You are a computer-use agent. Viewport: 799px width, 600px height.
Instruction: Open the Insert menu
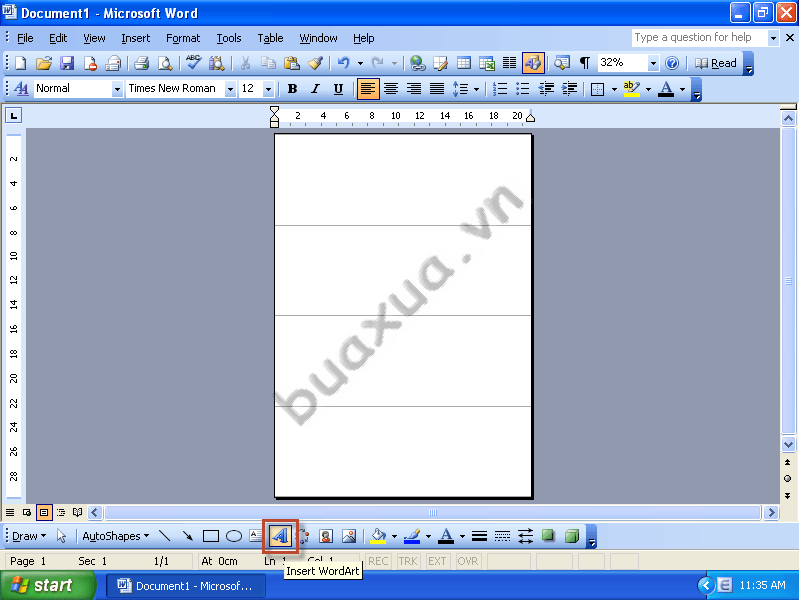pyautogui.click(x=136, y=38)
